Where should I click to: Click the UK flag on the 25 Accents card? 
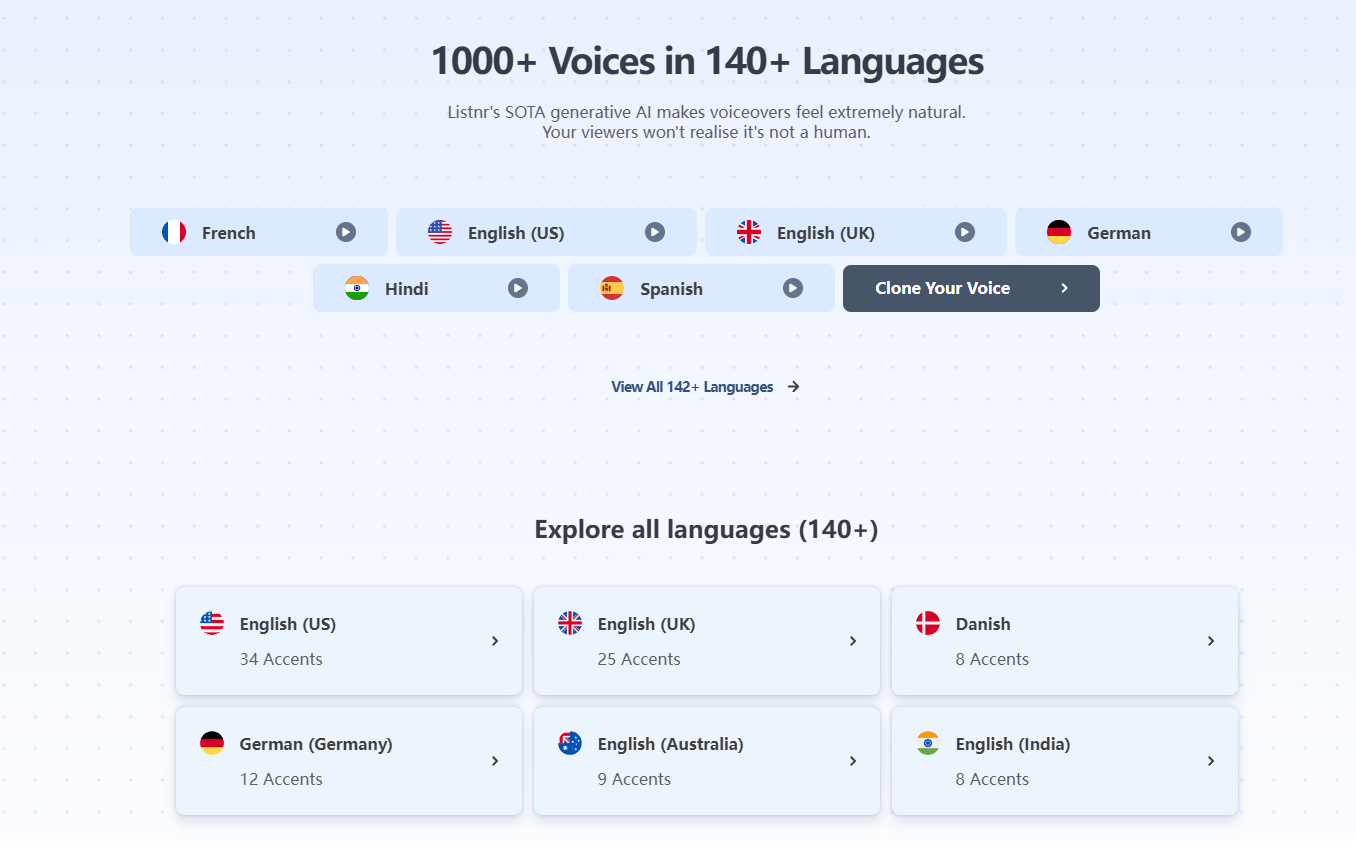coord(570,623)
